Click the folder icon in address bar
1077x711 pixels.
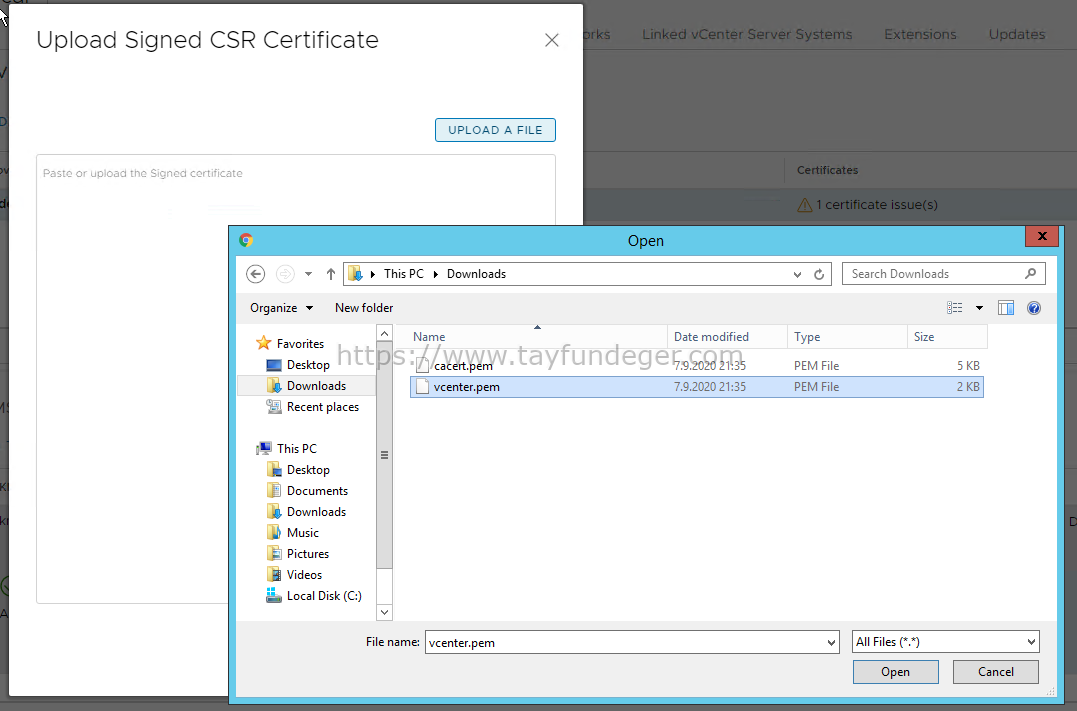coord(355,274)
